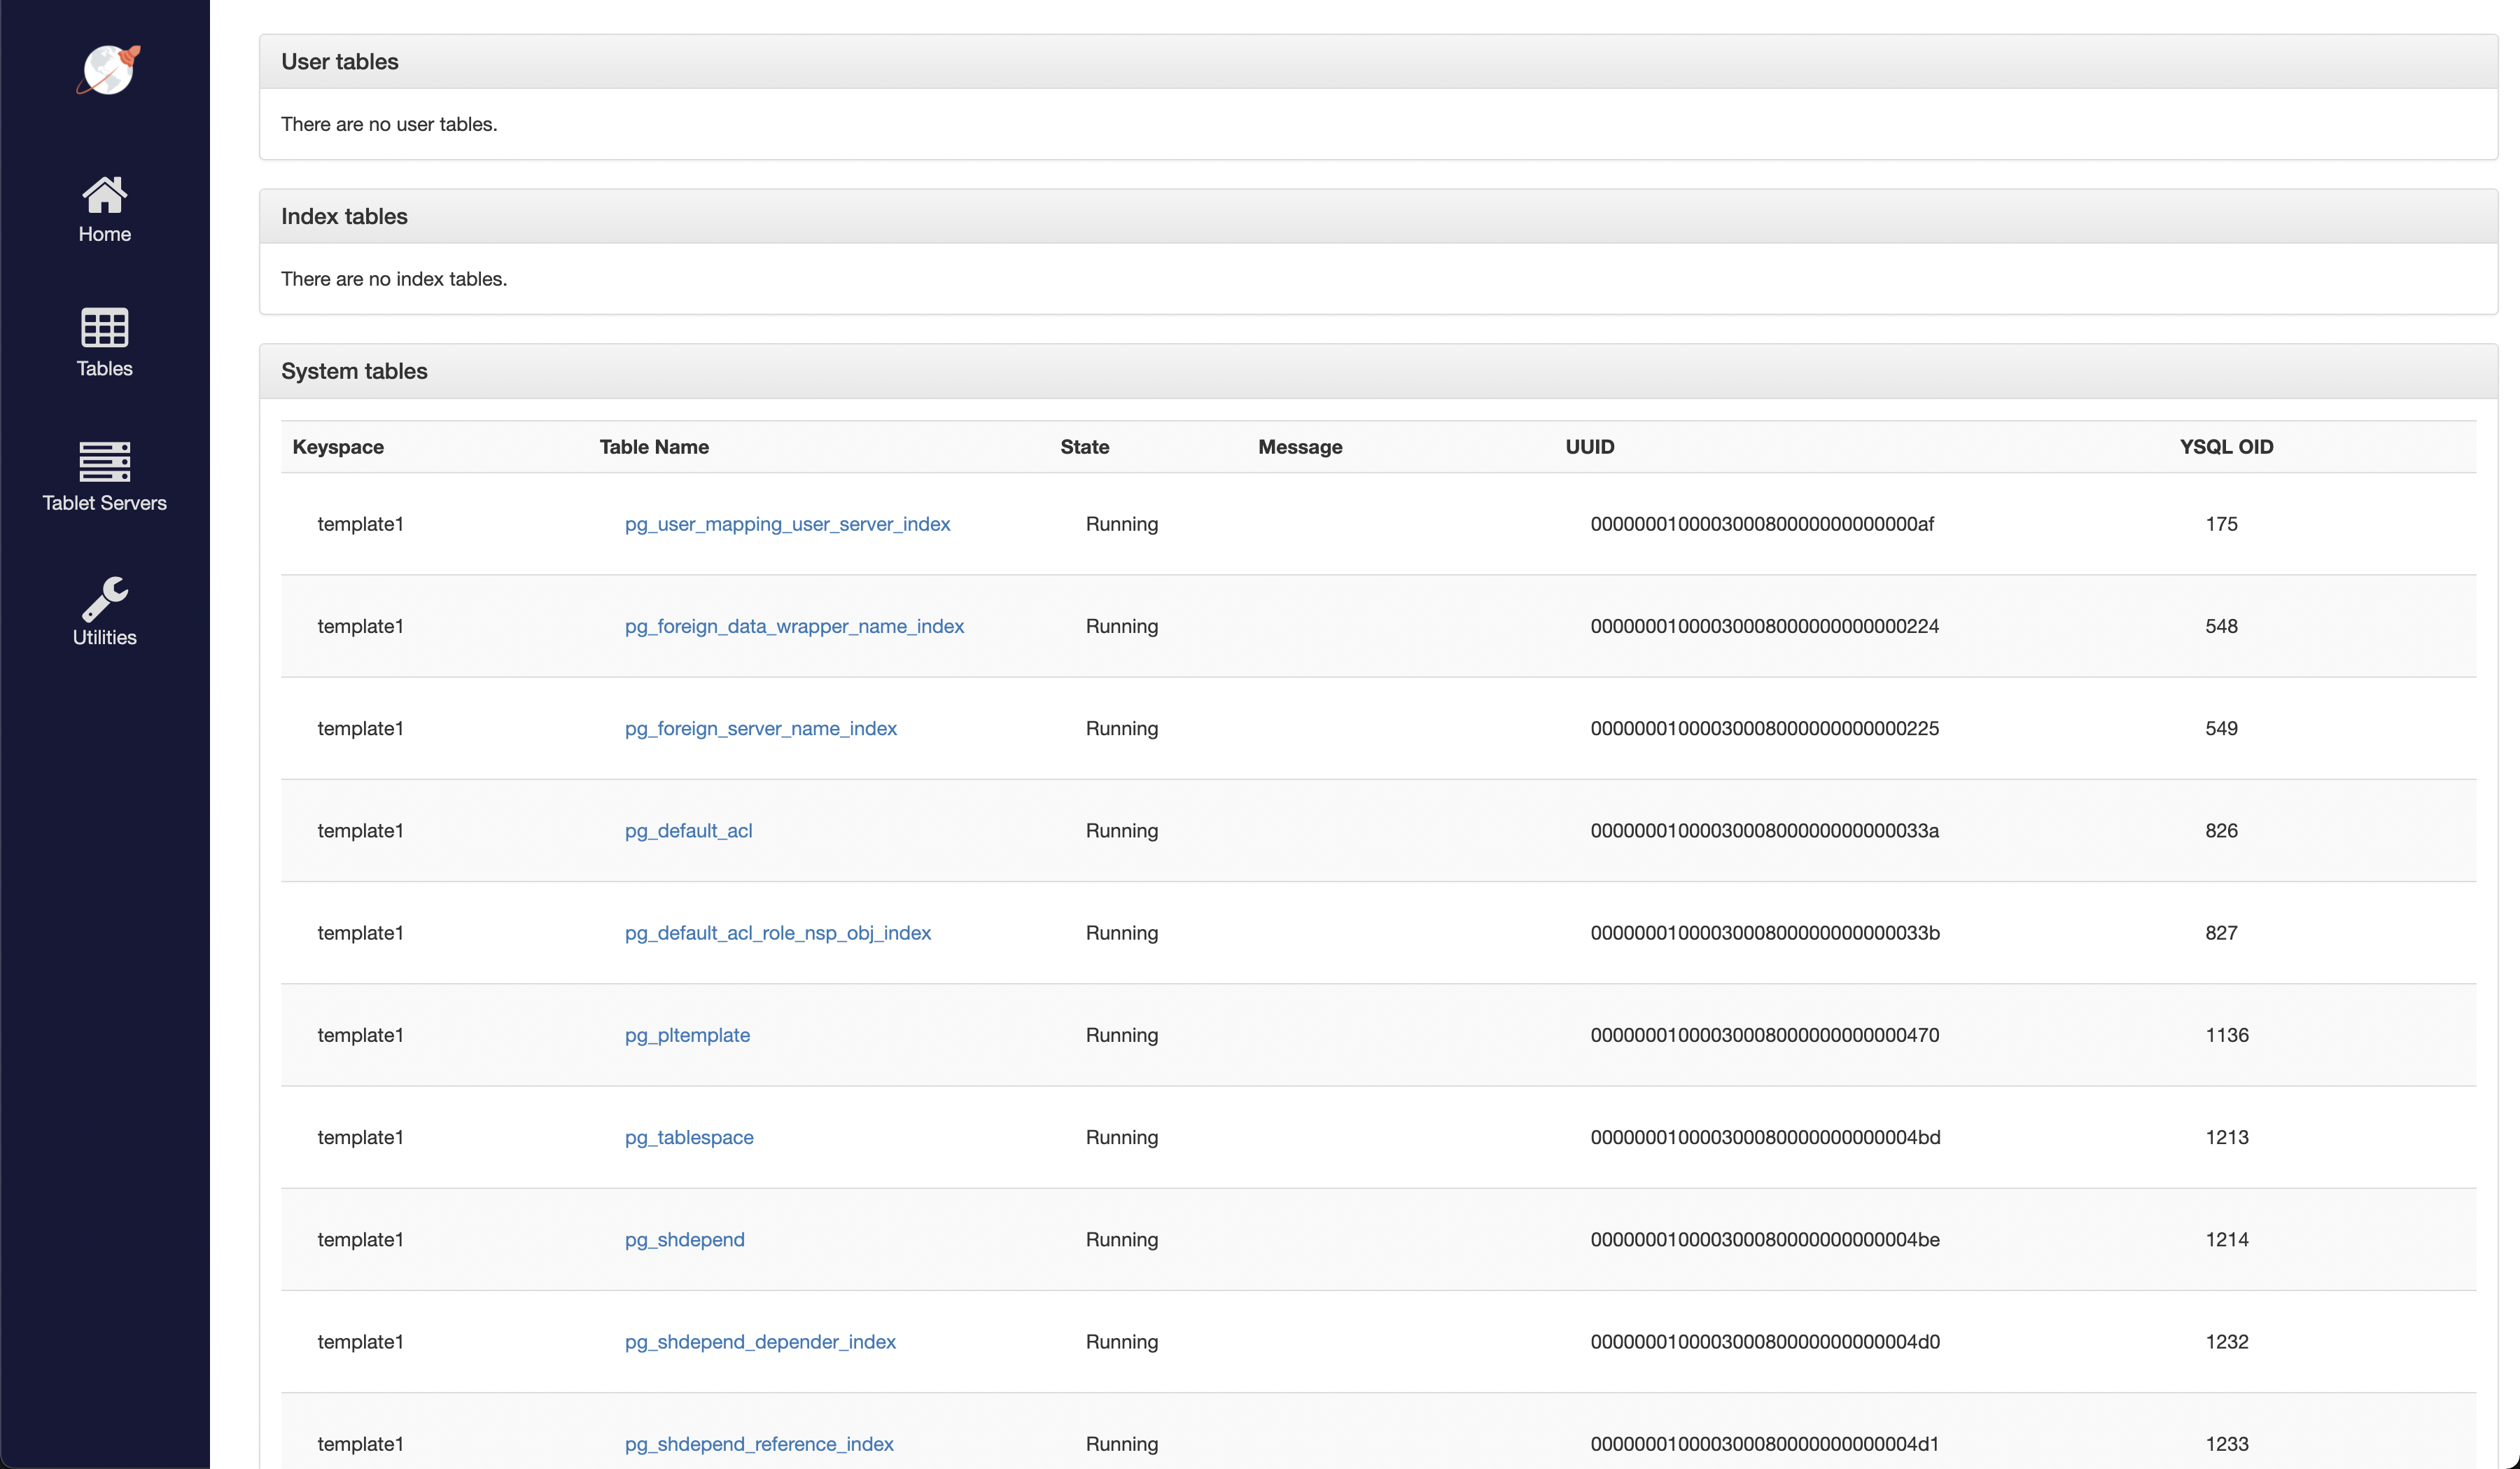Open the Tablet Servers stack icon
The width and height of the screenshot is (2520, 1469).
(x=104, y=461)
